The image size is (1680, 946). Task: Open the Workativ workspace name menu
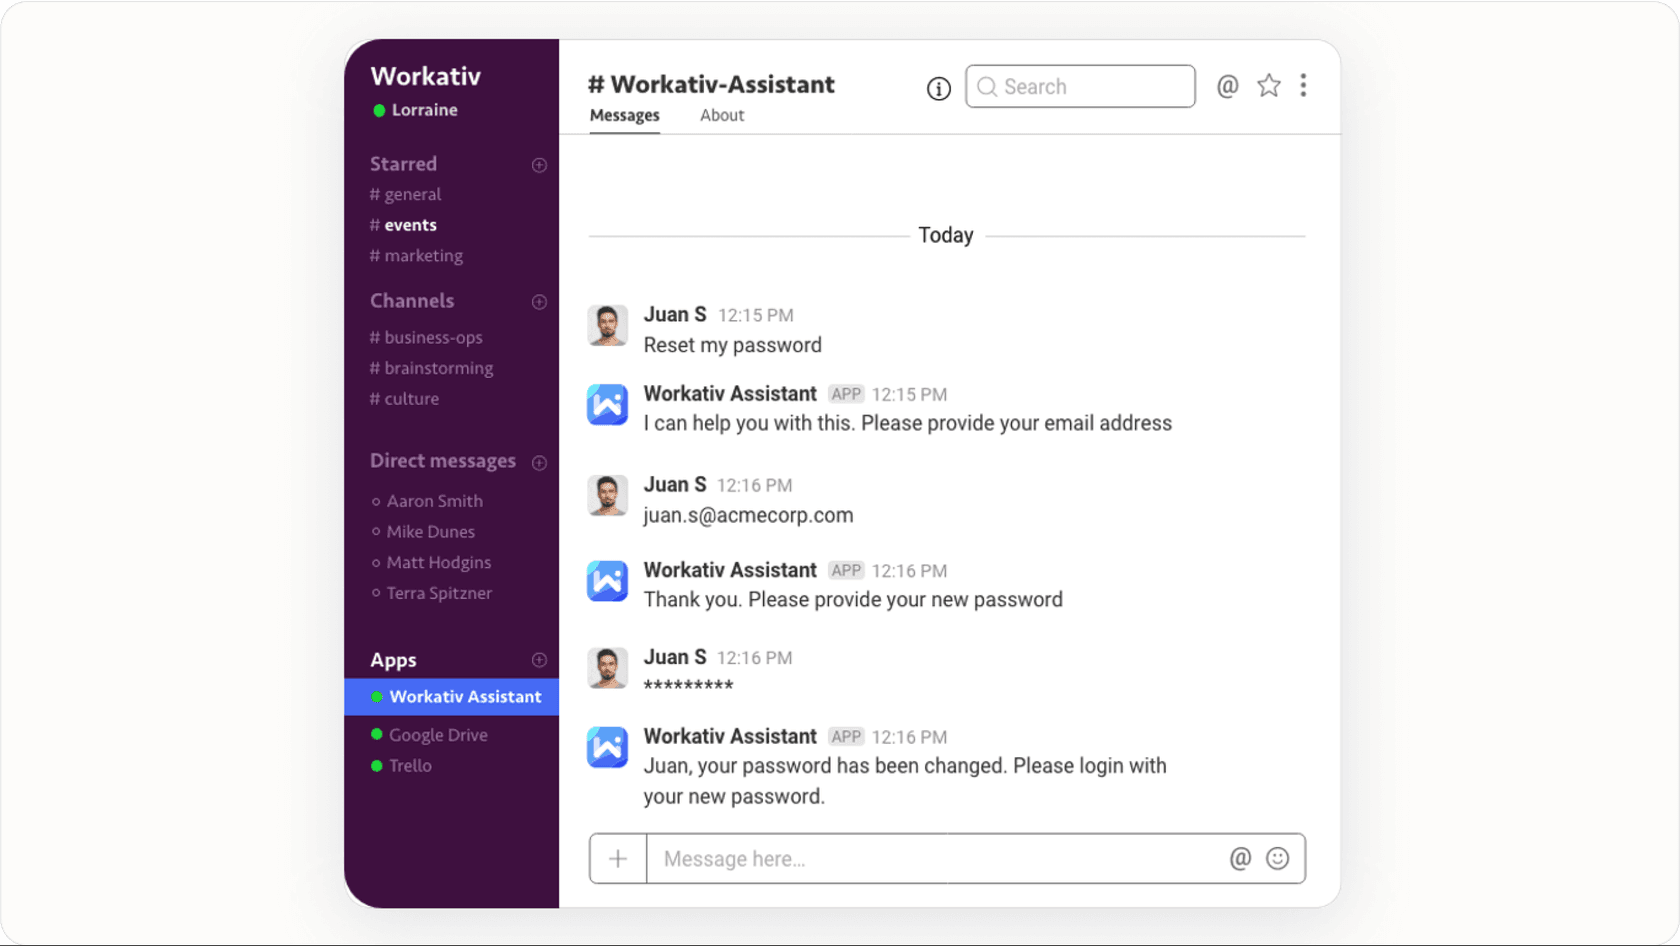click(x=425, y=76)
